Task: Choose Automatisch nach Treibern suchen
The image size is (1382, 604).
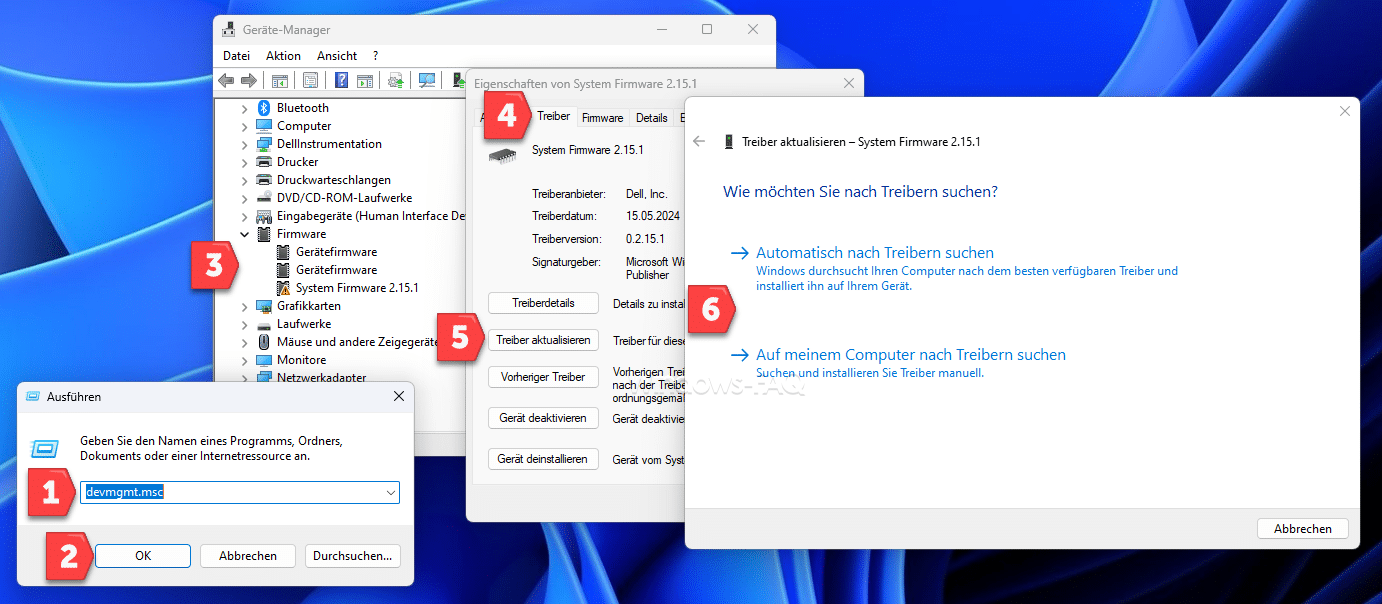Action: pos(874,253)
